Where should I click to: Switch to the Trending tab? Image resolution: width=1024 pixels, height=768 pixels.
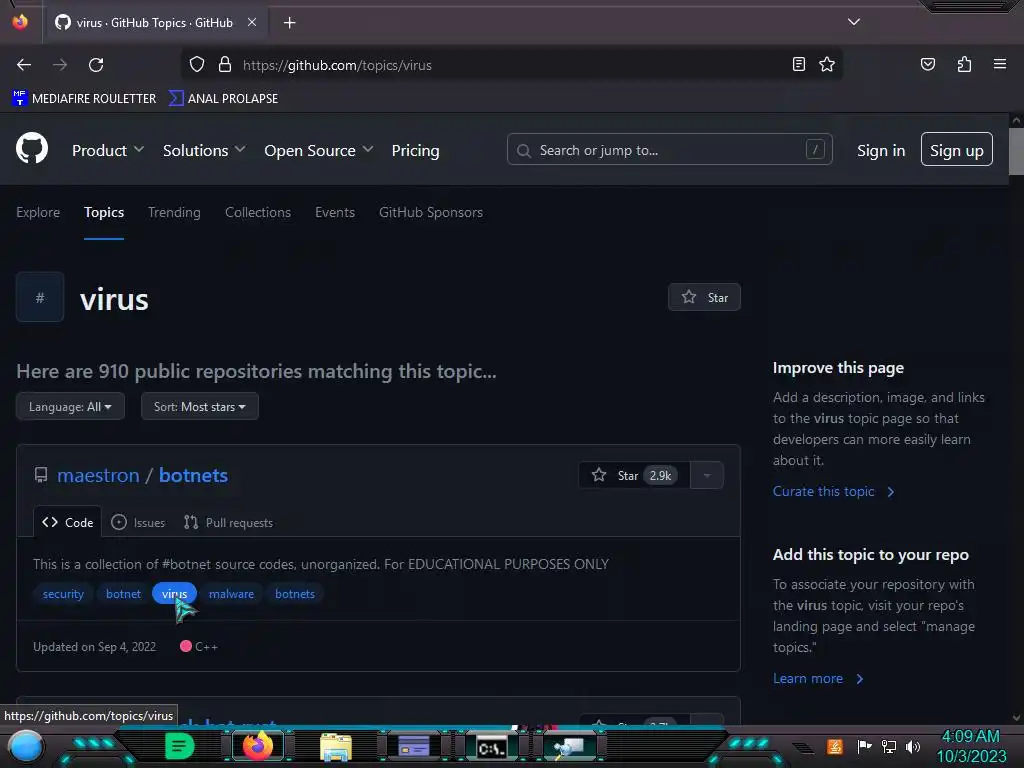tap(174, 212)
